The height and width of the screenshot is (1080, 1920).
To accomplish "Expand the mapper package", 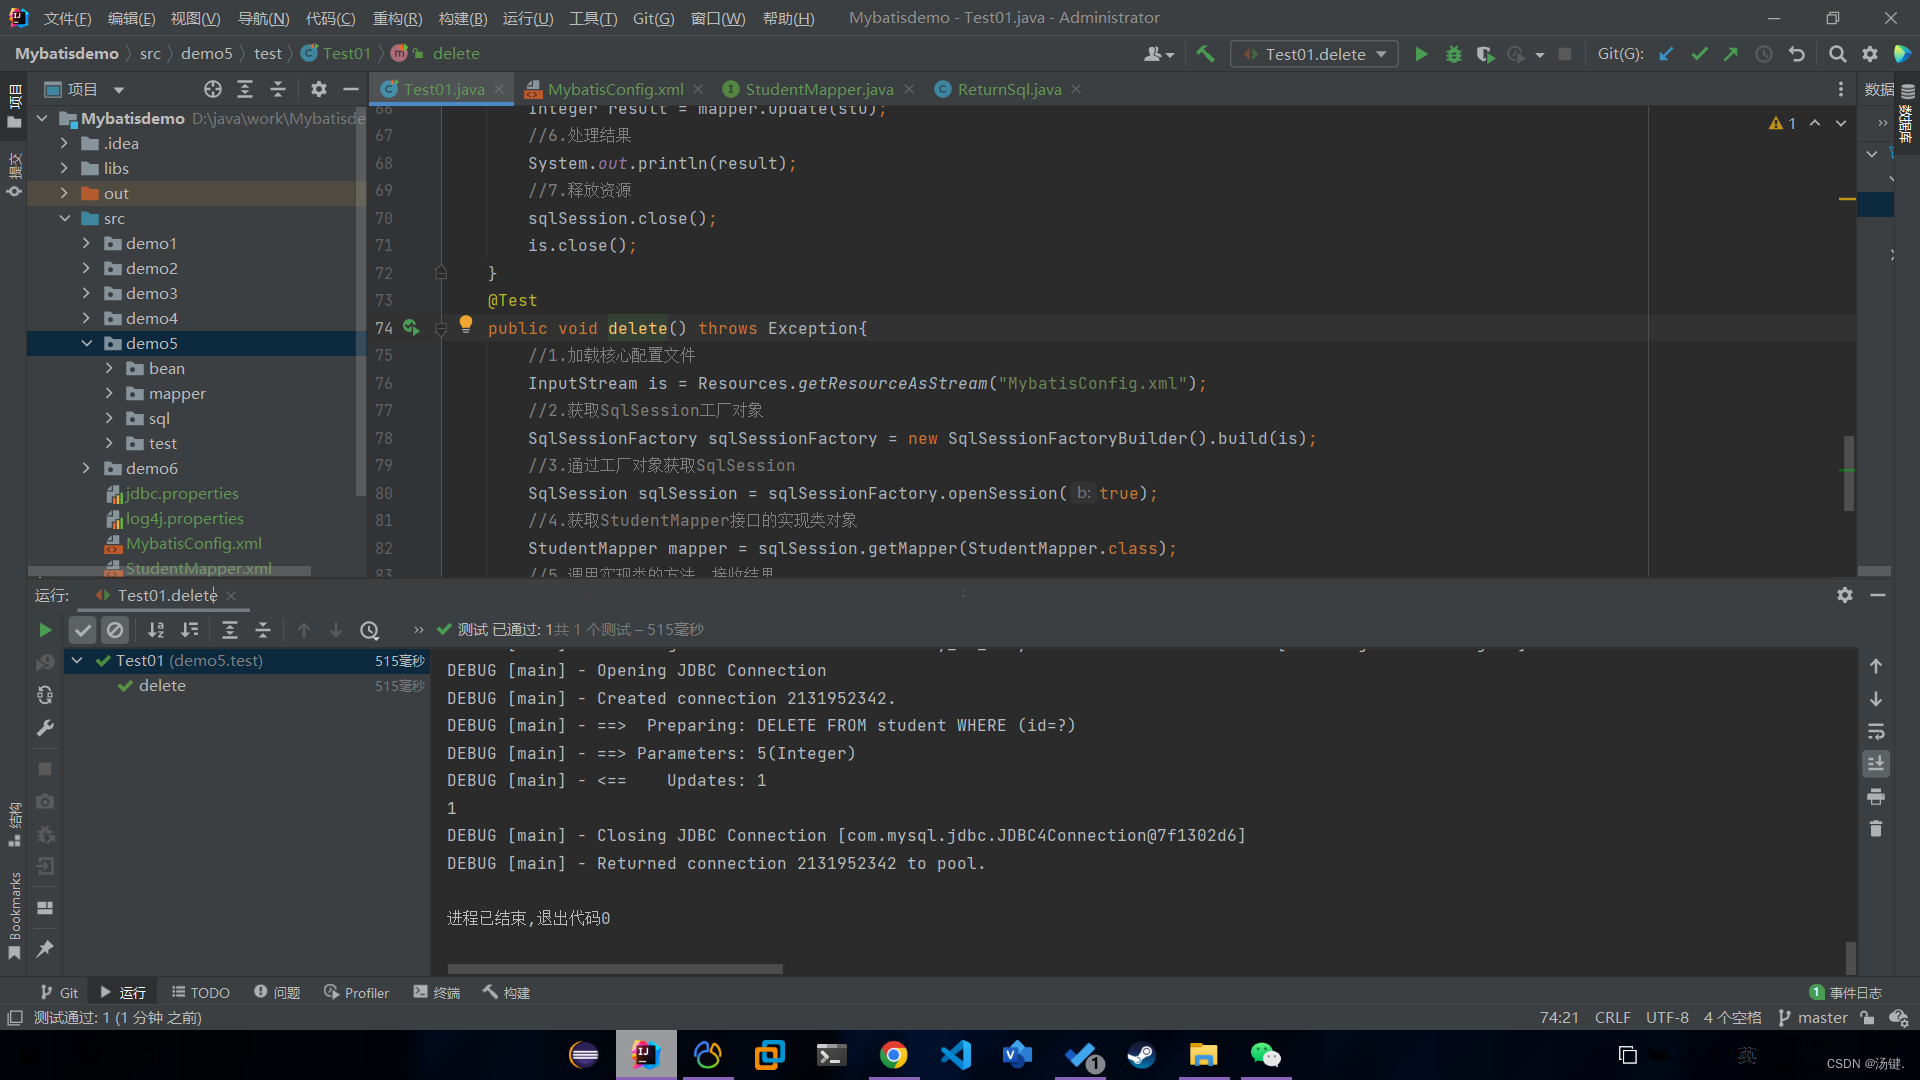I will coord(109,393).
